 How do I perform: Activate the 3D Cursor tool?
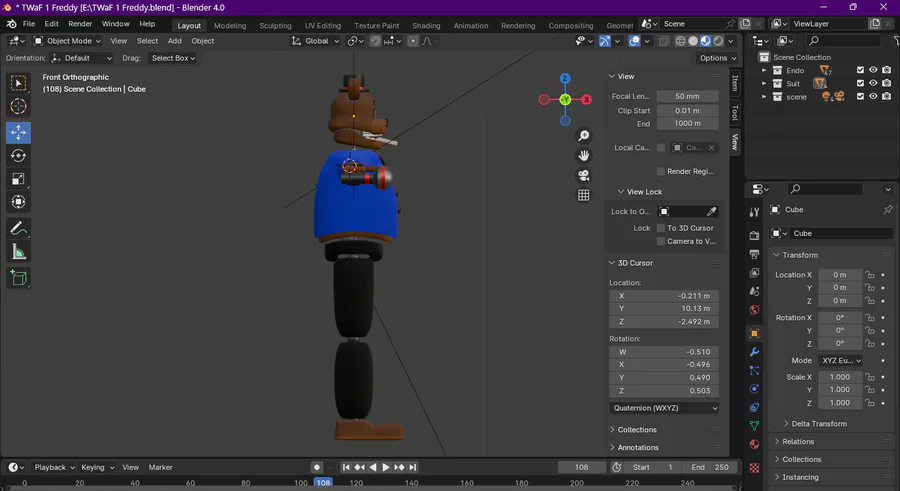tap(18, 106)
